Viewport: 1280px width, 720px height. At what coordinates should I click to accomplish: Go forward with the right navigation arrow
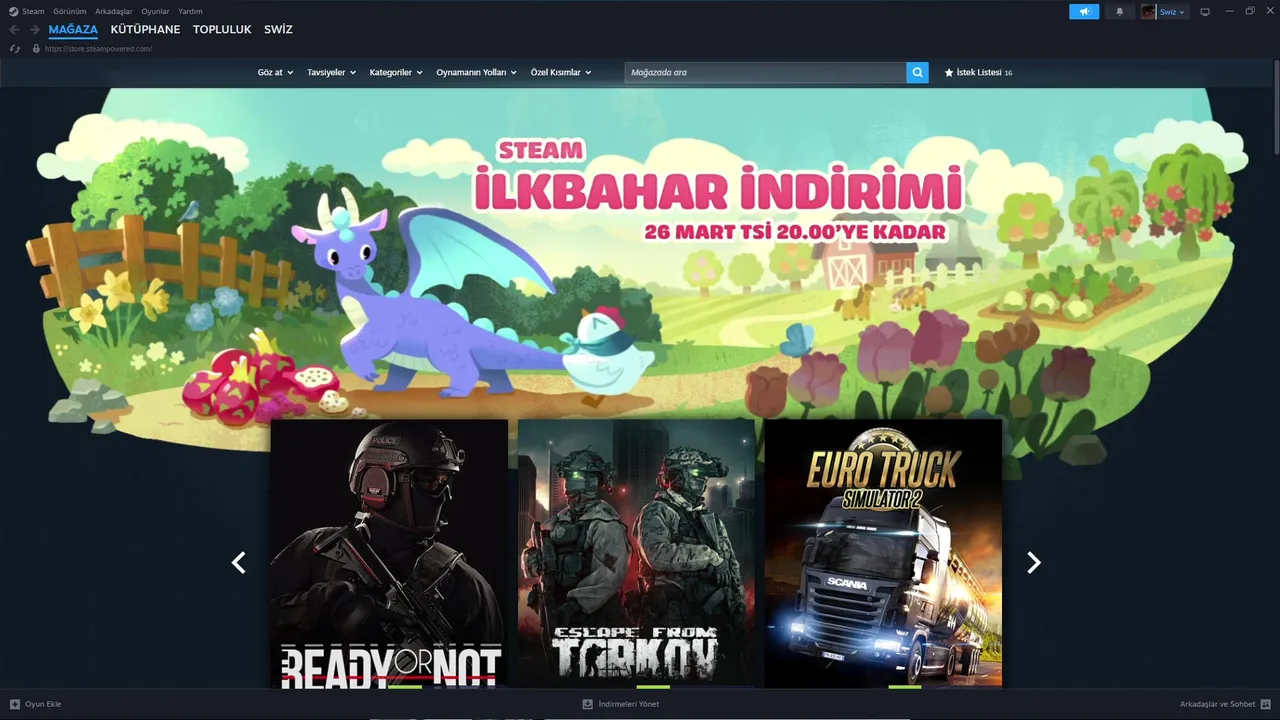pyautogui.click(x=34, y=30)
